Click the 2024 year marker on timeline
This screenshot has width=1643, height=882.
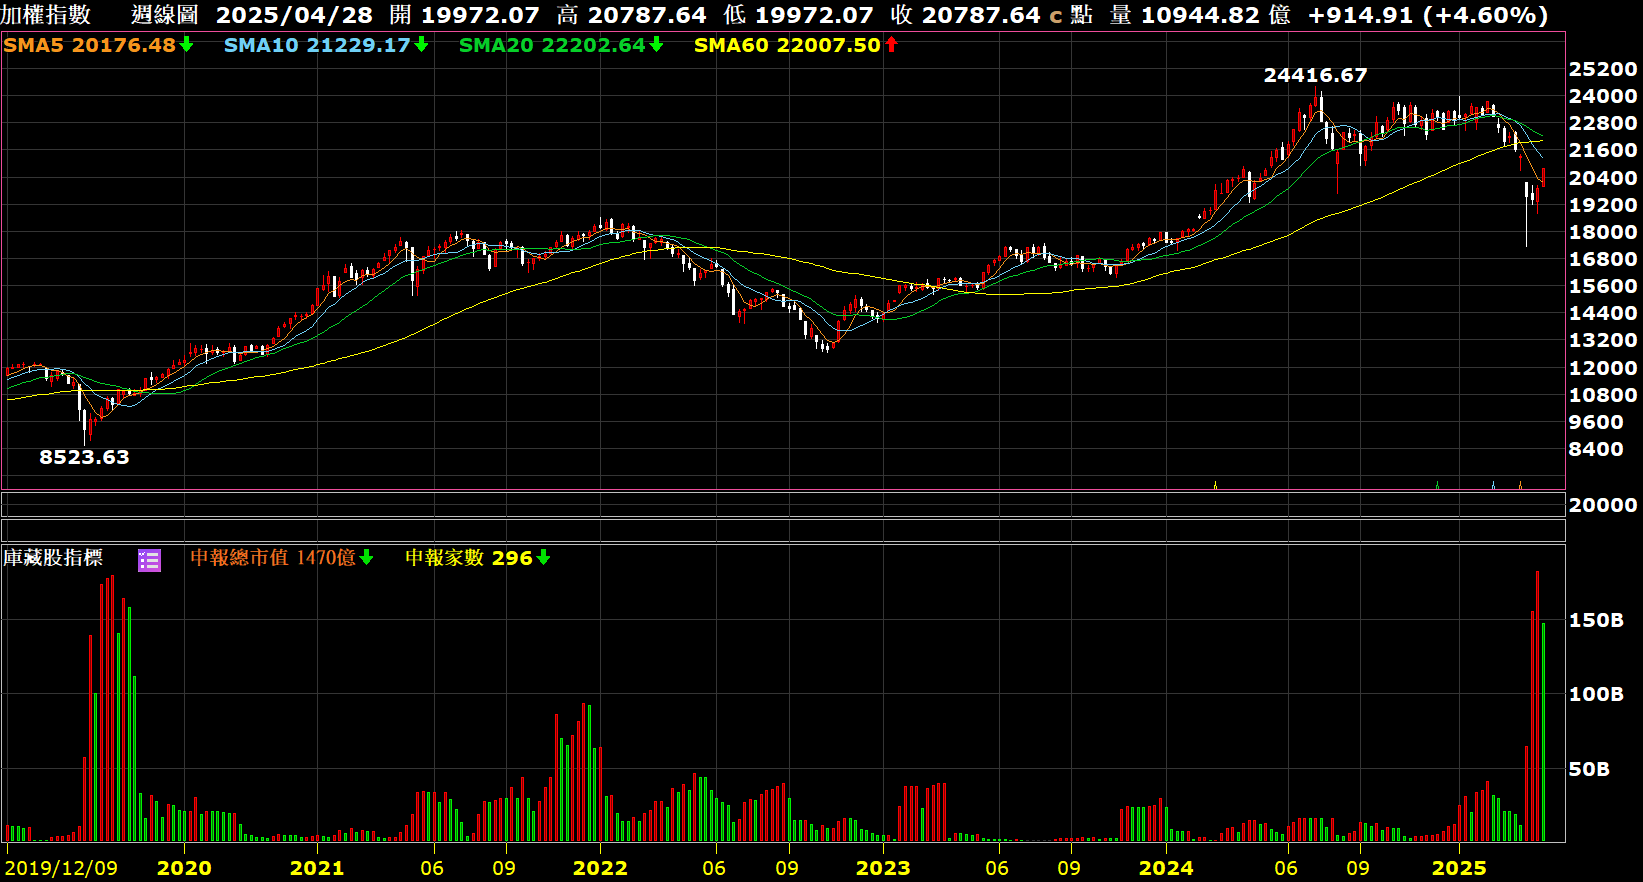[x=1166, y=868]
